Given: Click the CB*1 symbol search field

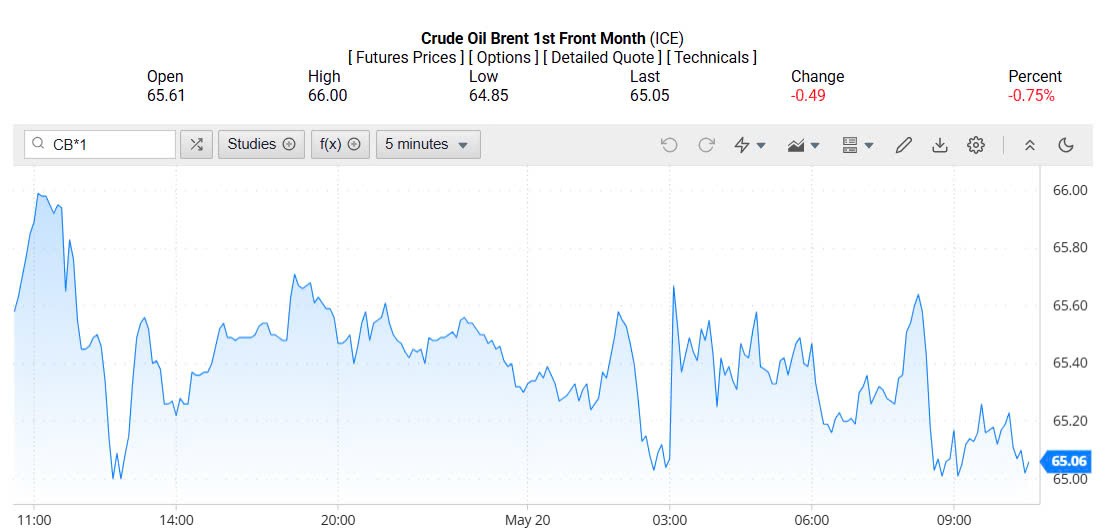Looking at the screenshot, I should pos(108,144).
